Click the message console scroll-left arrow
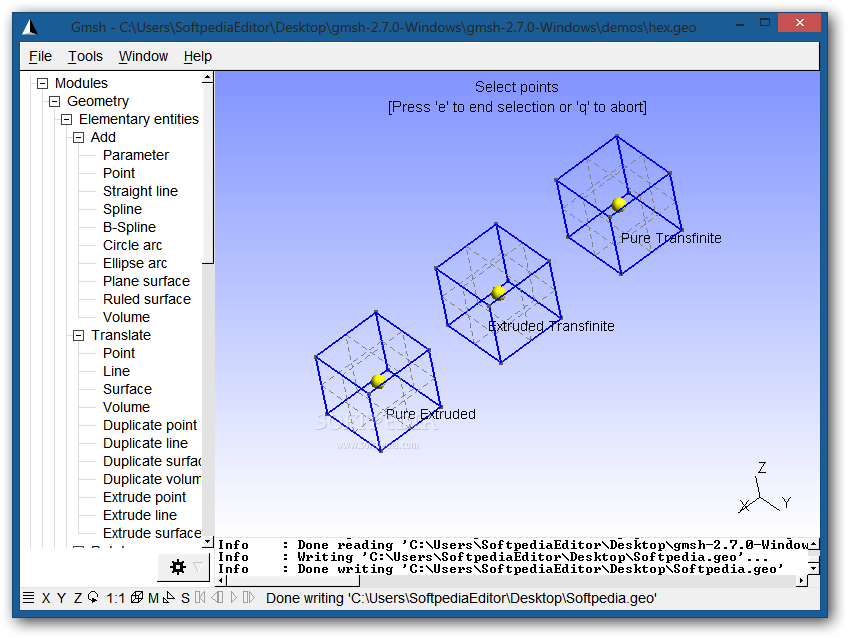This screenshot has width=848, height=638. coord(221,581)
